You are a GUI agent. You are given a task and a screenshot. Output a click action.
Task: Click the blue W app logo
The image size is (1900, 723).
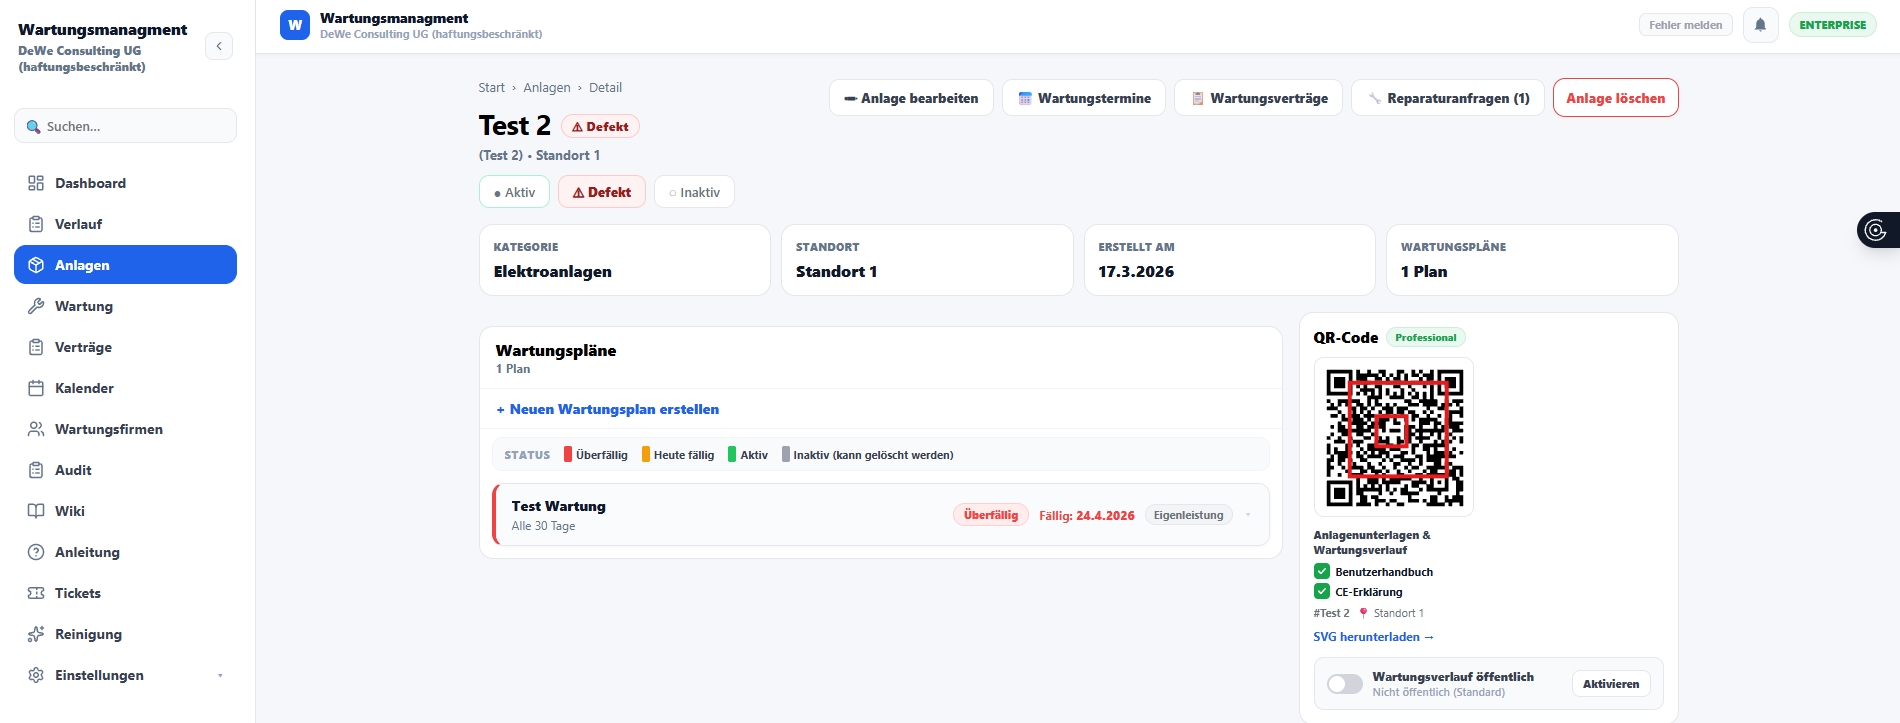(x=295, y=25)
